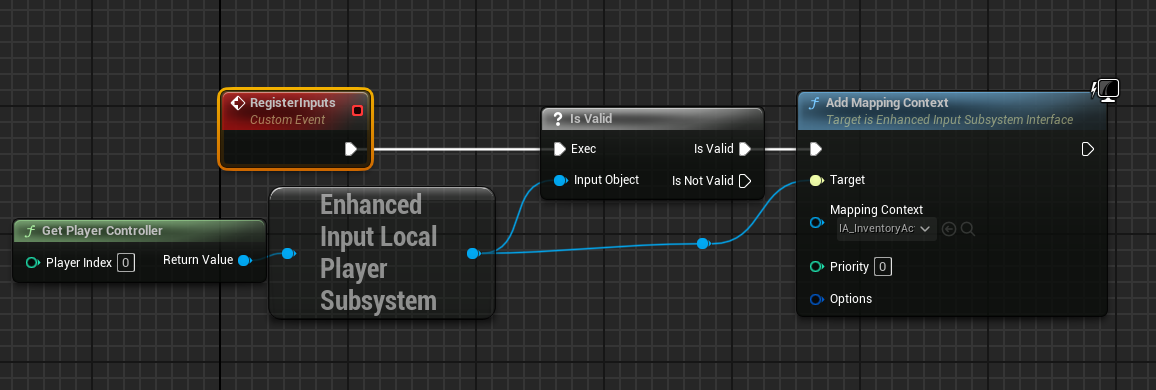The height and width of the screenshot is (390, 1156).
Task: Browse to Mapping Context asset magnifier icon
Action: pos(968,229)
